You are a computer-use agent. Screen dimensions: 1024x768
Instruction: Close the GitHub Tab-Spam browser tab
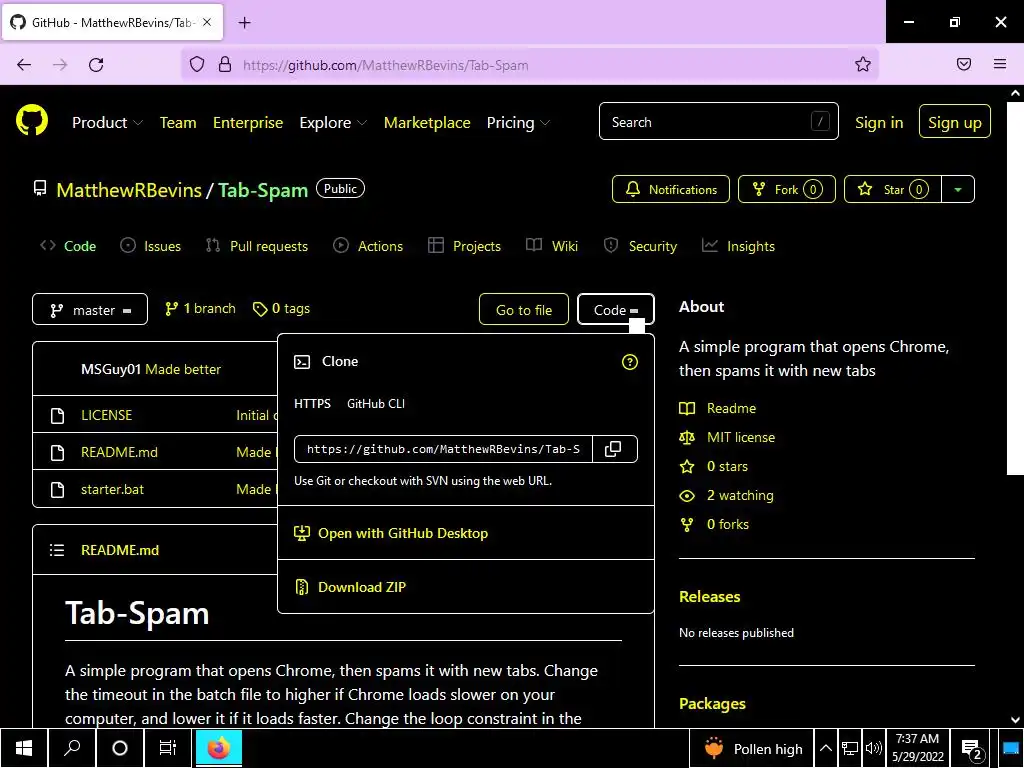coord(206,22)
